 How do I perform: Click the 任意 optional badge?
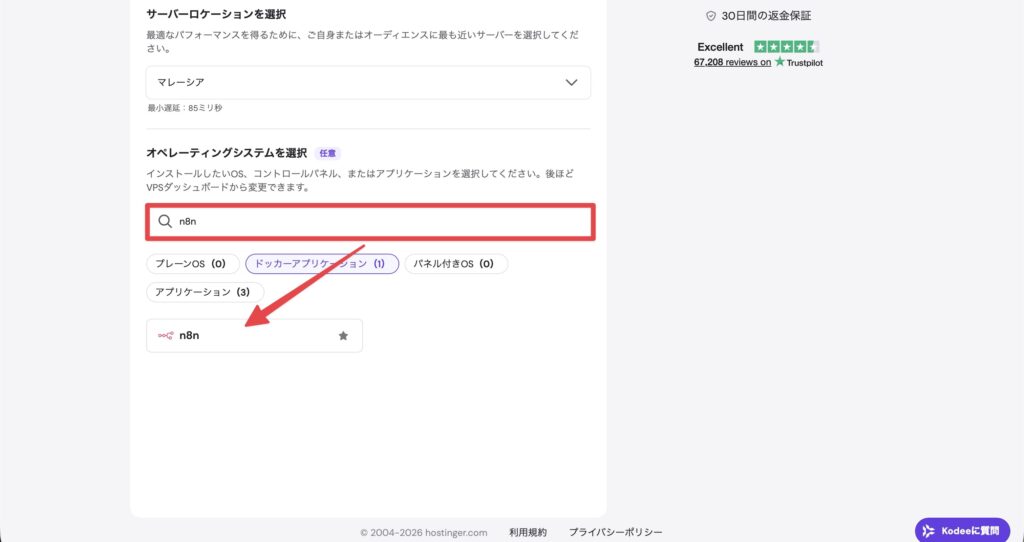coord(327,153)
